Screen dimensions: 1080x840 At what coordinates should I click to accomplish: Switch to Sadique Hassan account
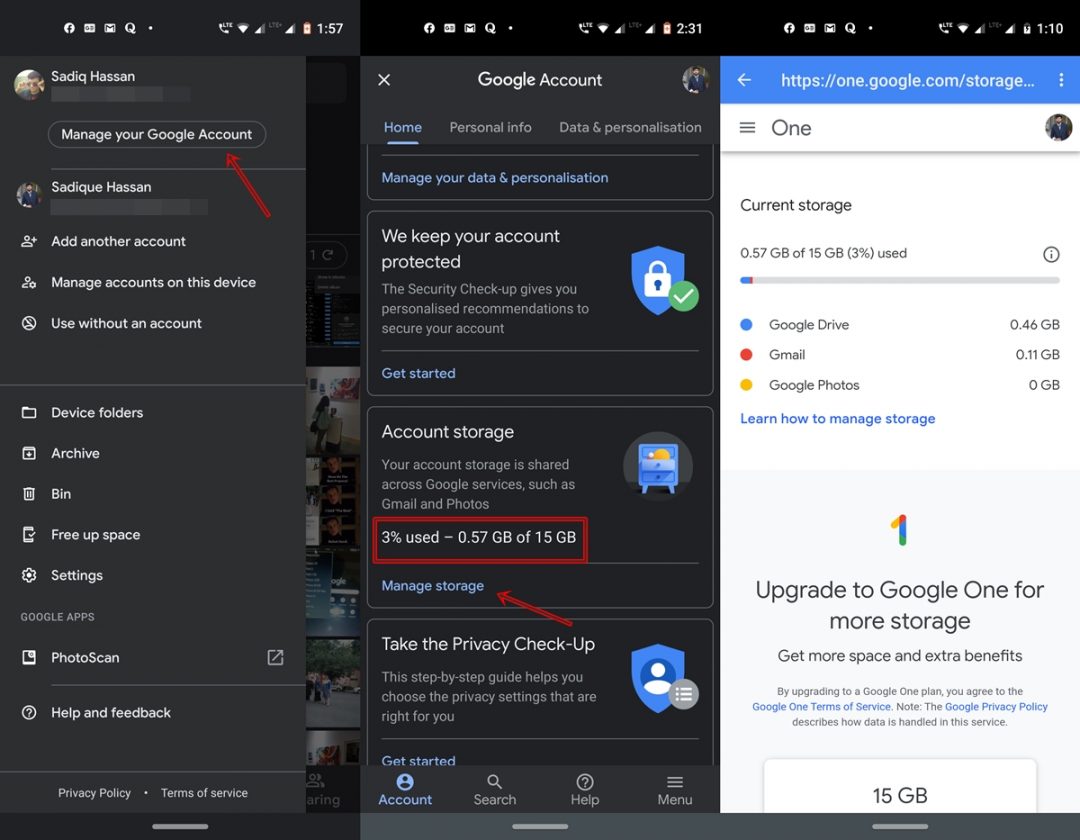click(153, 196)
